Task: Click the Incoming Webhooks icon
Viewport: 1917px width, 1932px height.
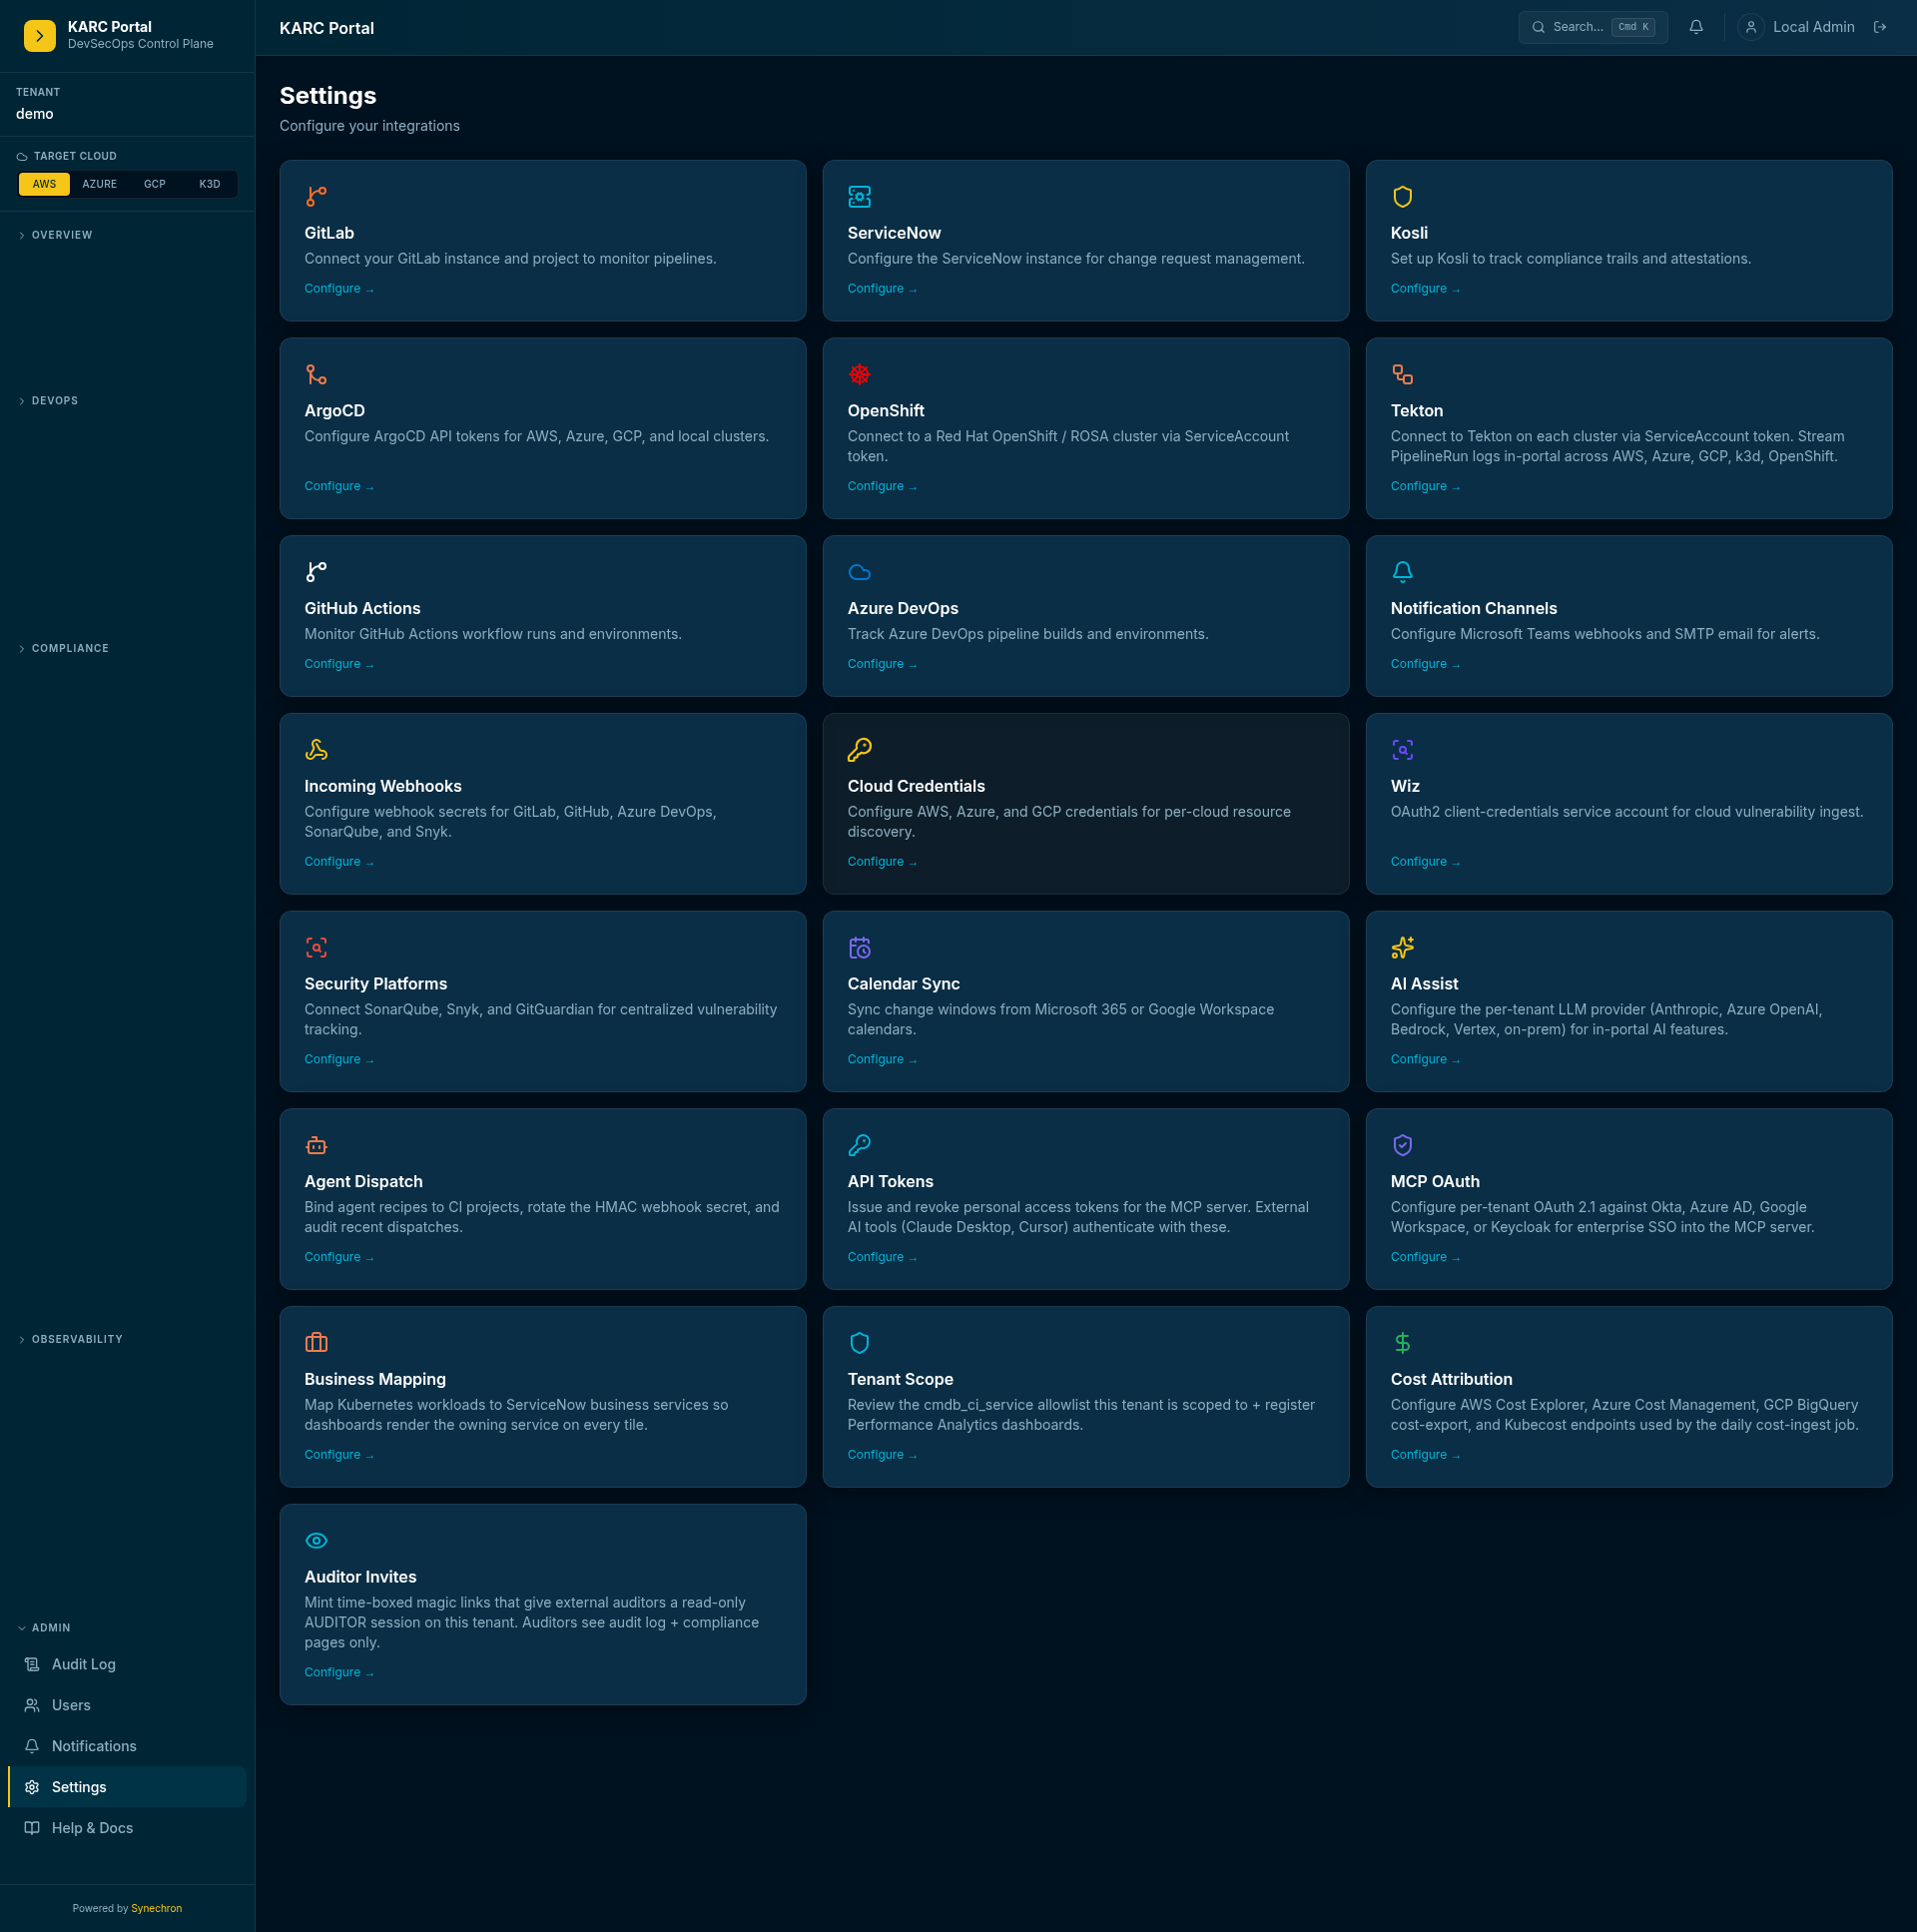Action: coord(316,750)
